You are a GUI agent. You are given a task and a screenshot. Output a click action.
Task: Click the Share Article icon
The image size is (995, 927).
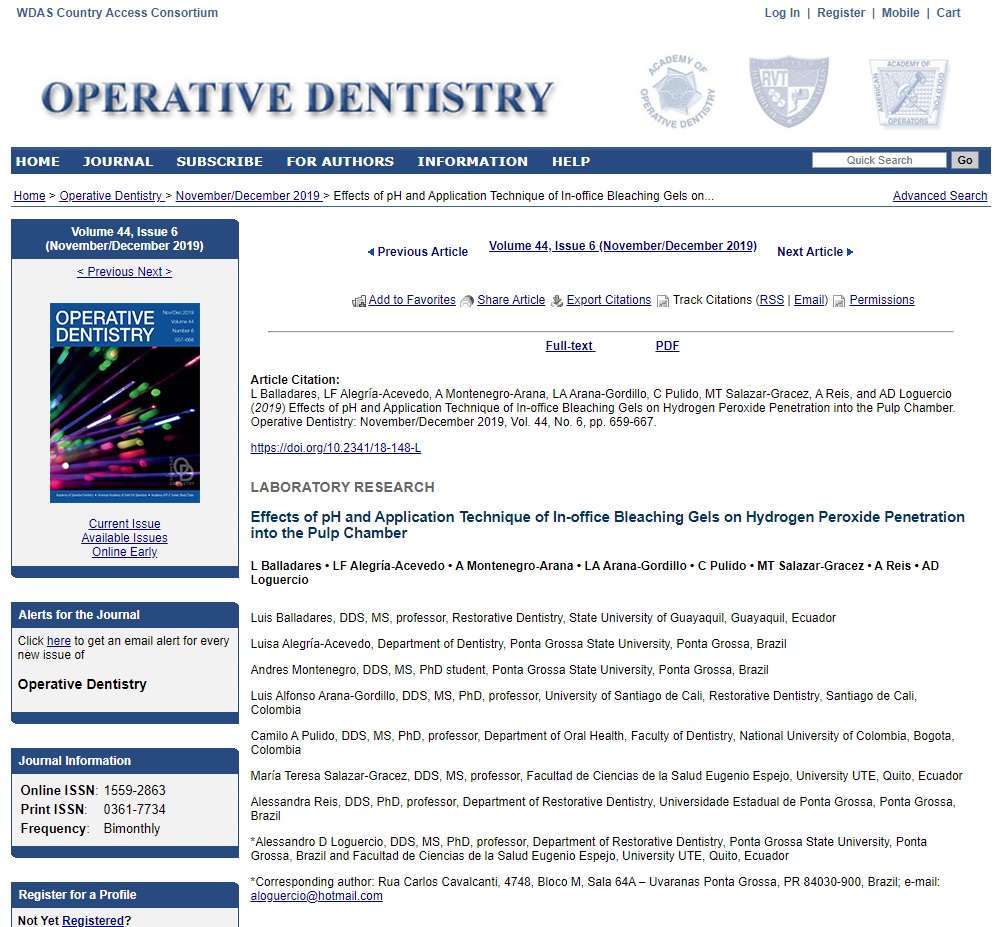(x=467, y=301)
